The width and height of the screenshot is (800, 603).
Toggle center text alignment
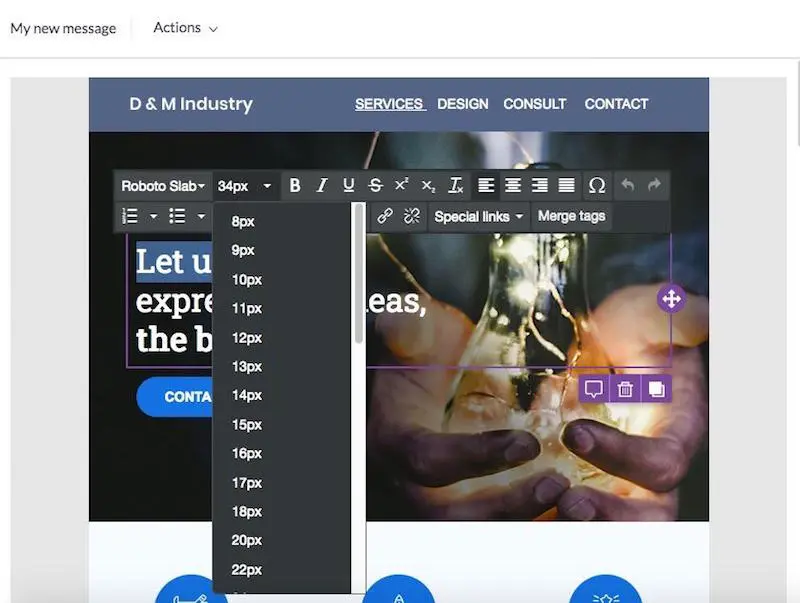click(513, 185)
